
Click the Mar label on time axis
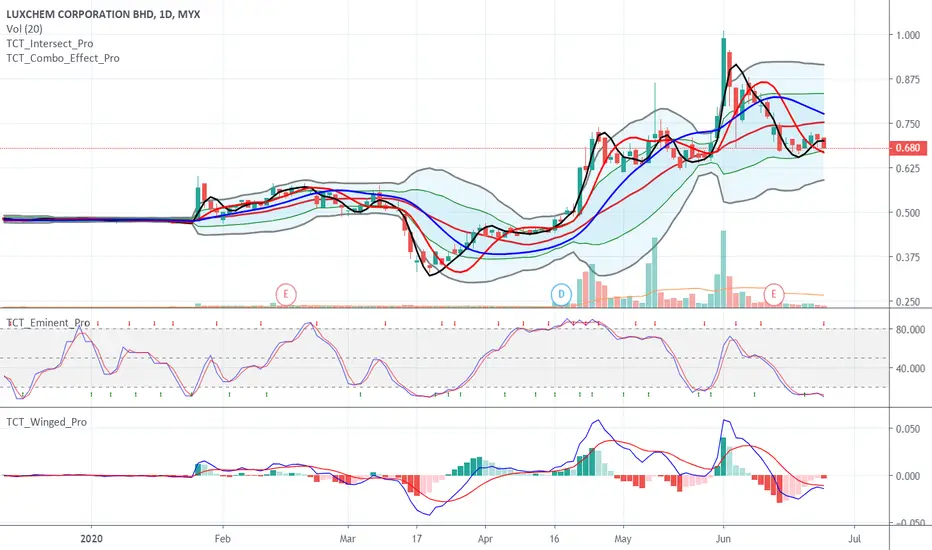[x=347, y=539]
